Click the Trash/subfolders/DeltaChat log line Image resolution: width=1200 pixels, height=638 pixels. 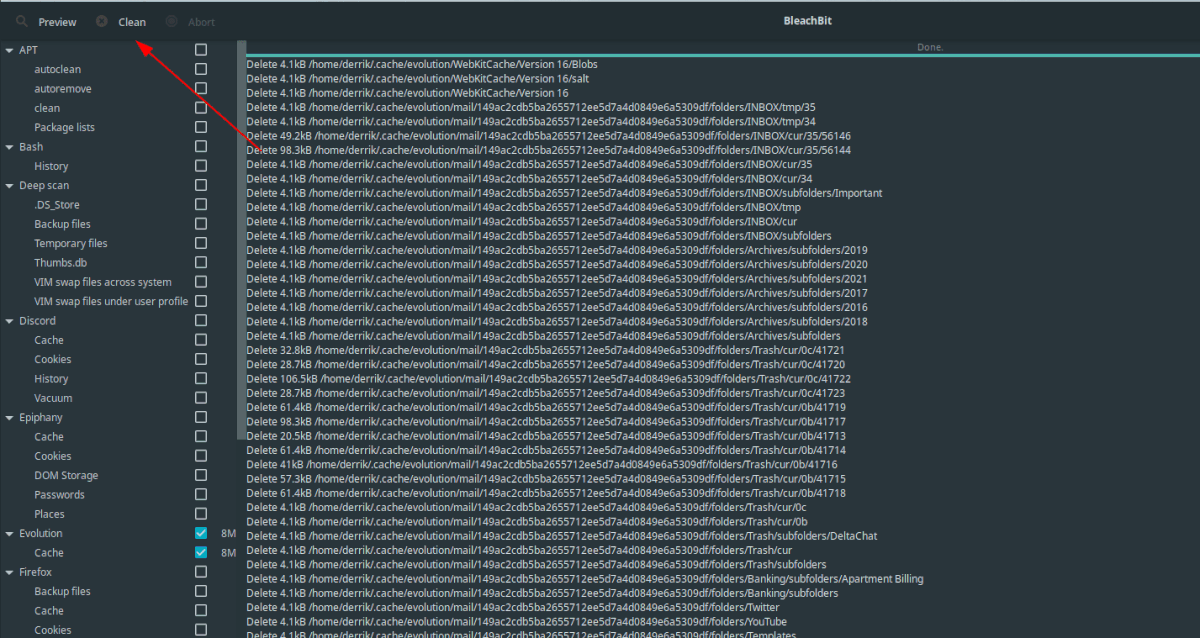(x=562, y=536)
